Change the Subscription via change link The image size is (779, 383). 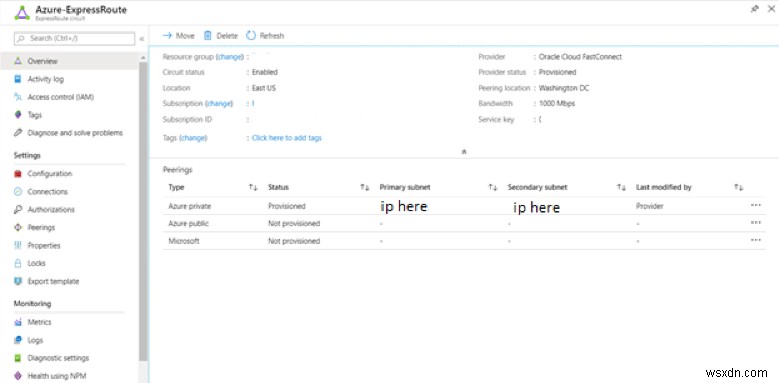click(219, 104)
